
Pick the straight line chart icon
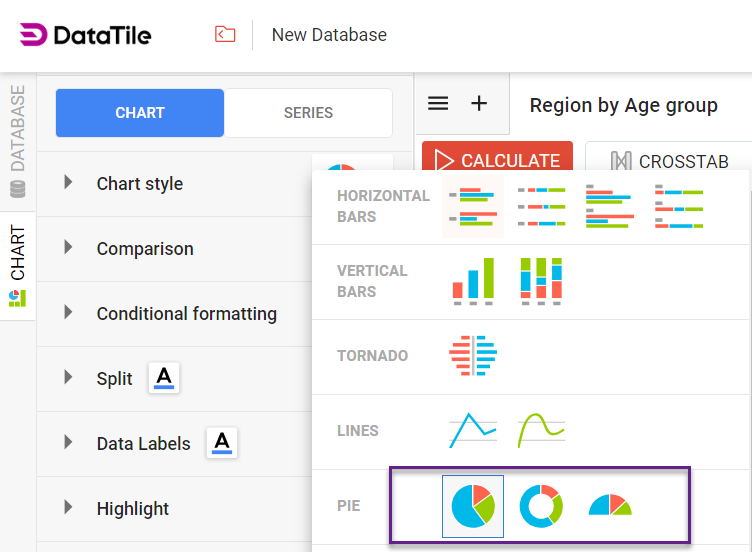pyautogui.click(x=473, y=430)
